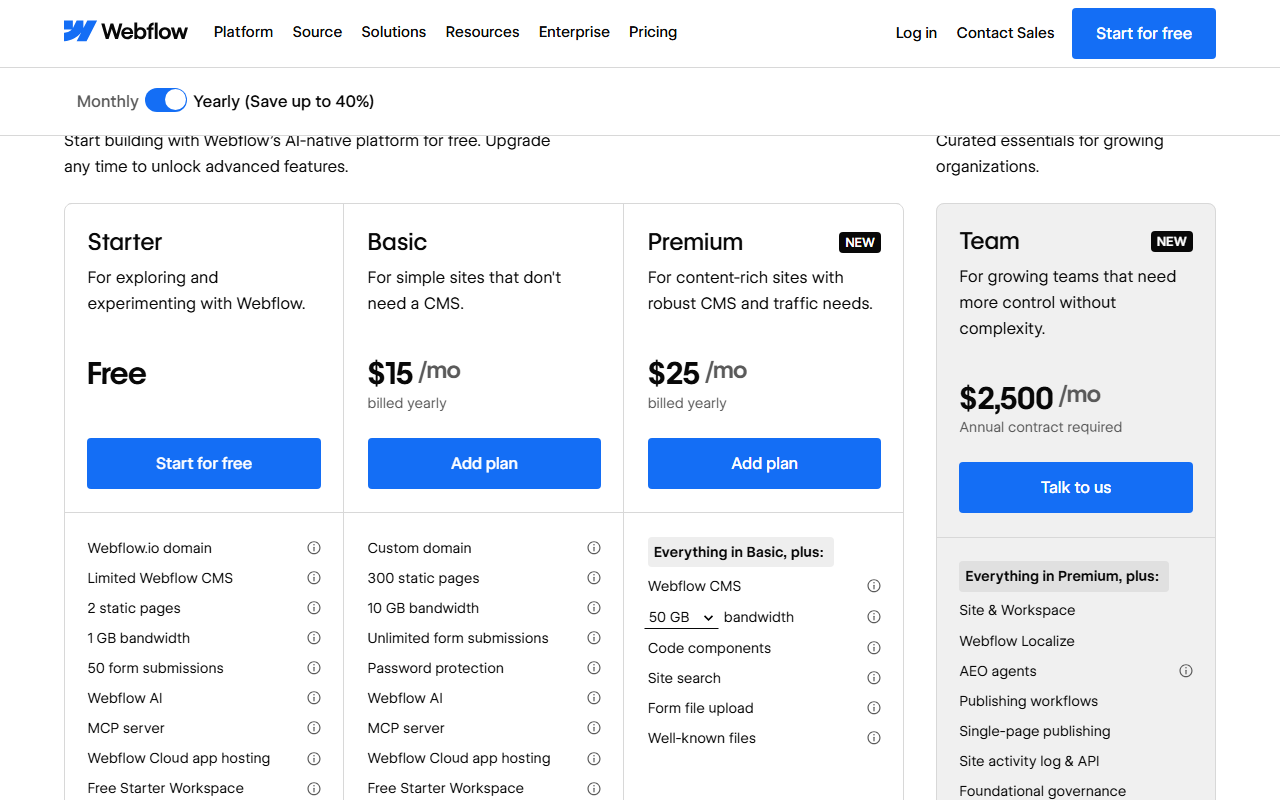The image size is (1280, 800).
Task: Click Talk to us button
Action: click(1076, 487)
